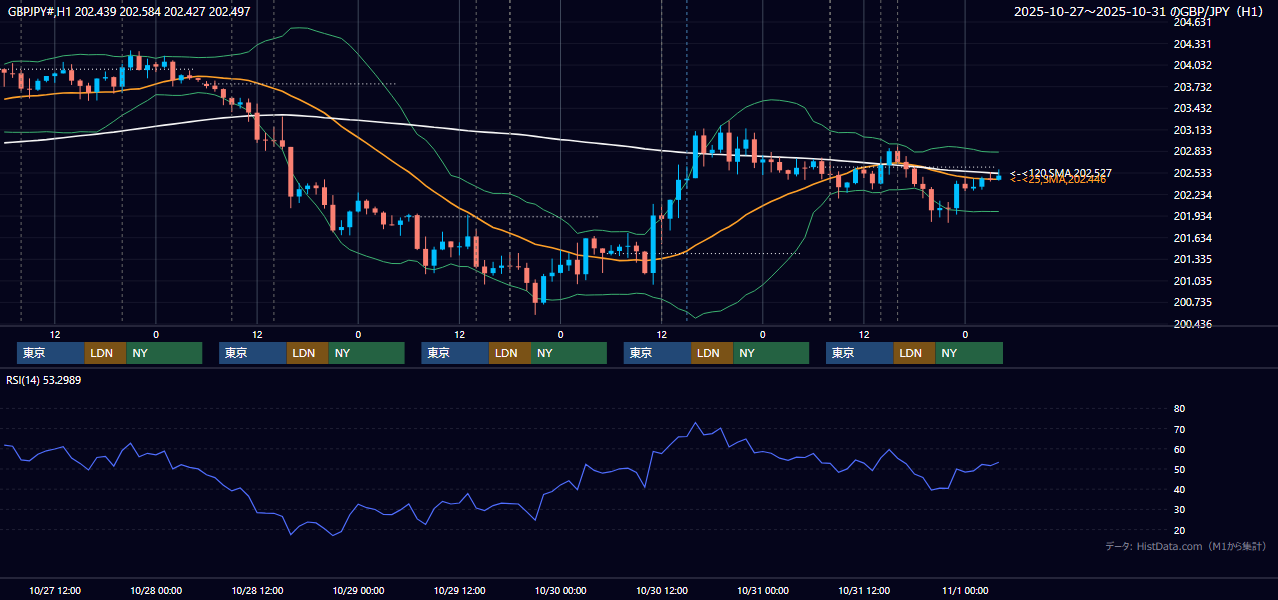Click price axis label 201.035
The width and height of the screenshot is (1278, 600).
tap(1192, 281)
